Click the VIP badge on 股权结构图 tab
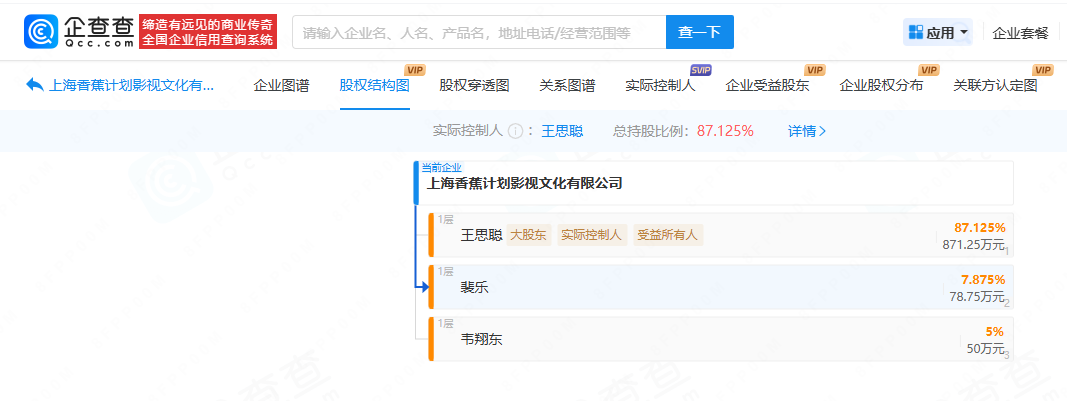 click(x=414, y=70)
